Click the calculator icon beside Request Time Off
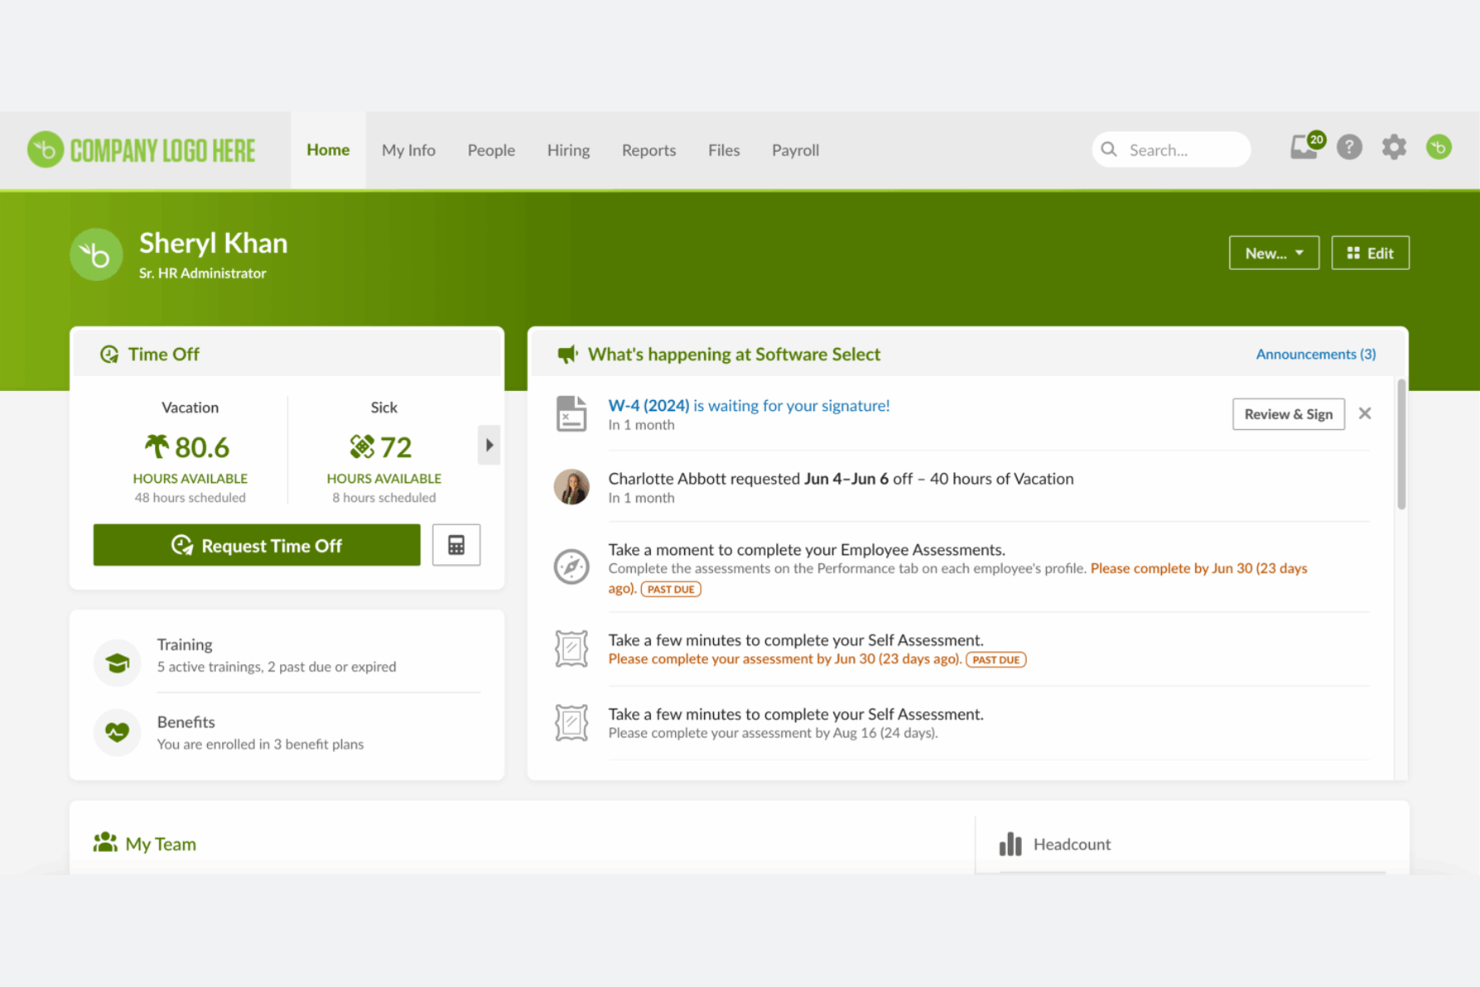 (x=456, y=544)
